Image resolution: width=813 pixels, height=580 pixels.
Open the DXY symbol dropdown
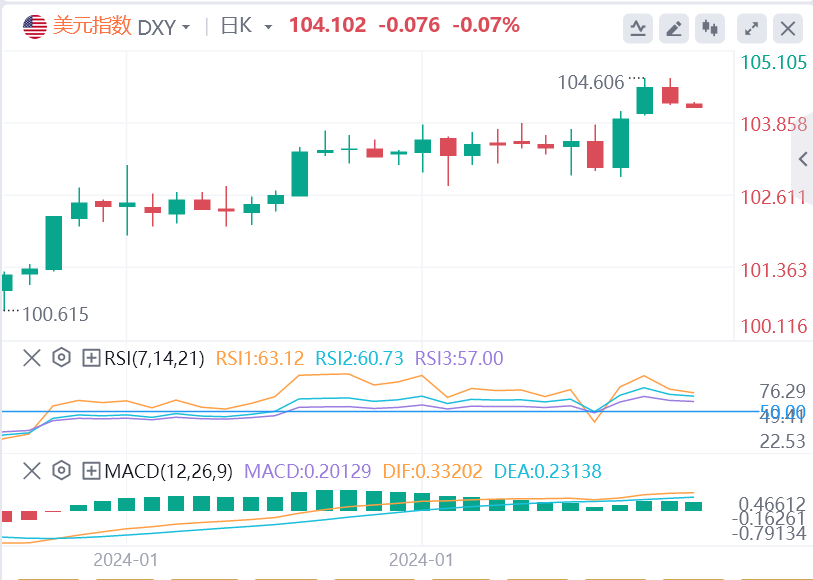click(x=163, y=27)
